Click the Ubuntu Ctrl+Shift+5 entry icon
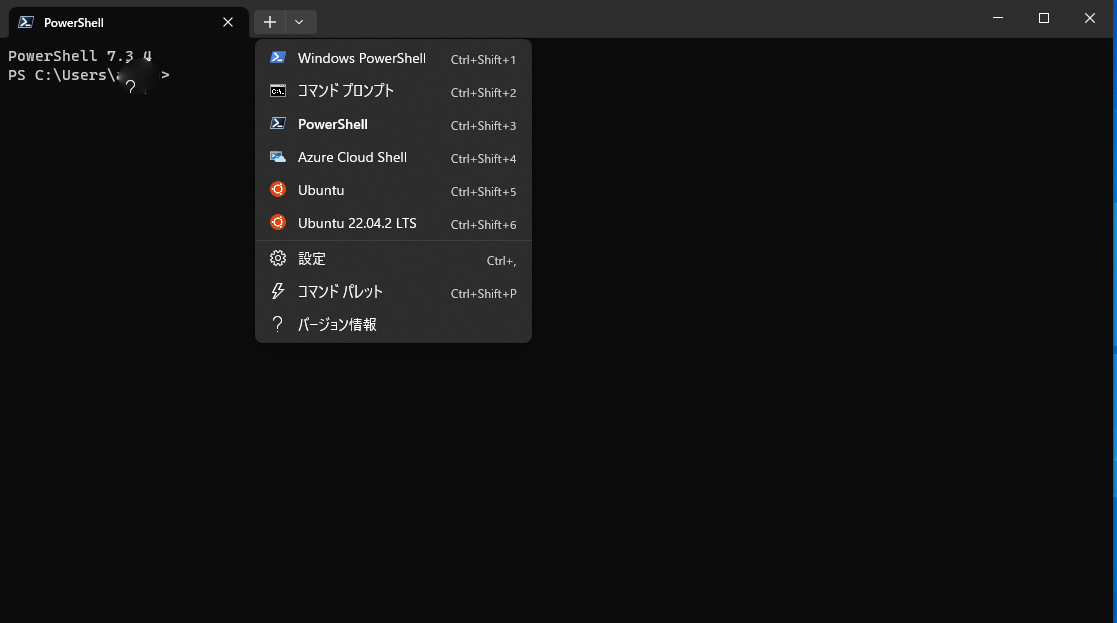The image size is (1117, 623). click(278, 189)
